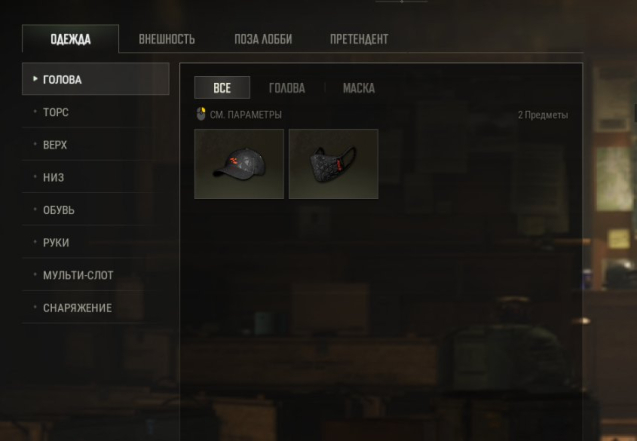Select the black baseball cap item
The image size is (637, 441).
239,164
